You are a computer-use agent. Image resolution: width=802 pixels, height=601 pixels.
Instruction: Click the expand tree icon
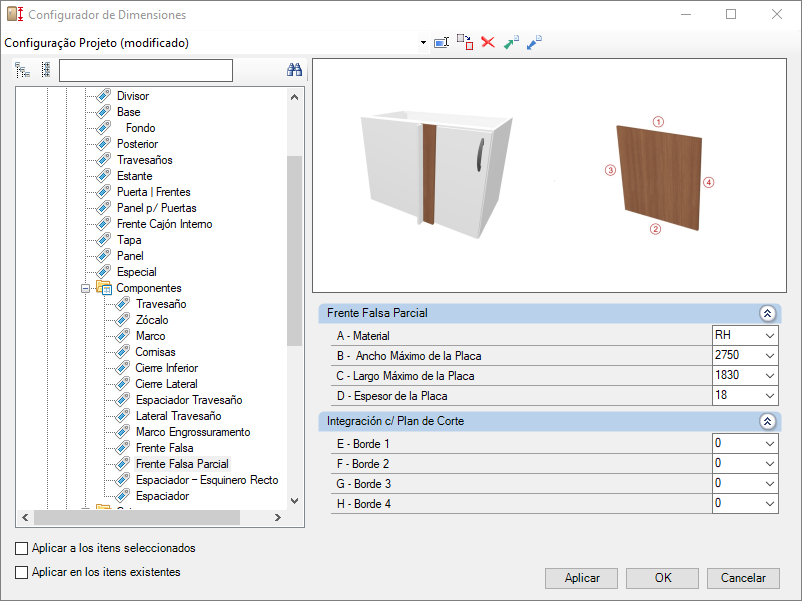pyautogui.click(x=23, y=70)
